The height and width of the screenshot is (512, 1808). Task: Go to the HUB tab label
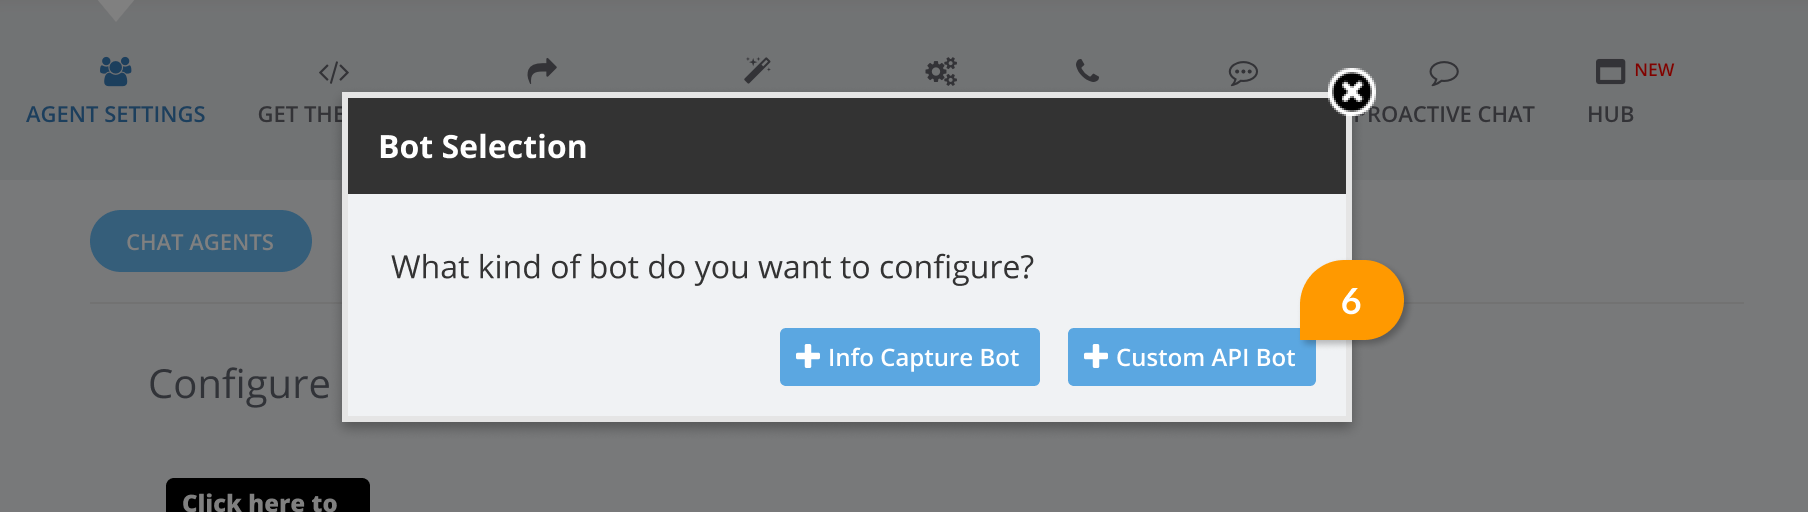point(1611,115)
